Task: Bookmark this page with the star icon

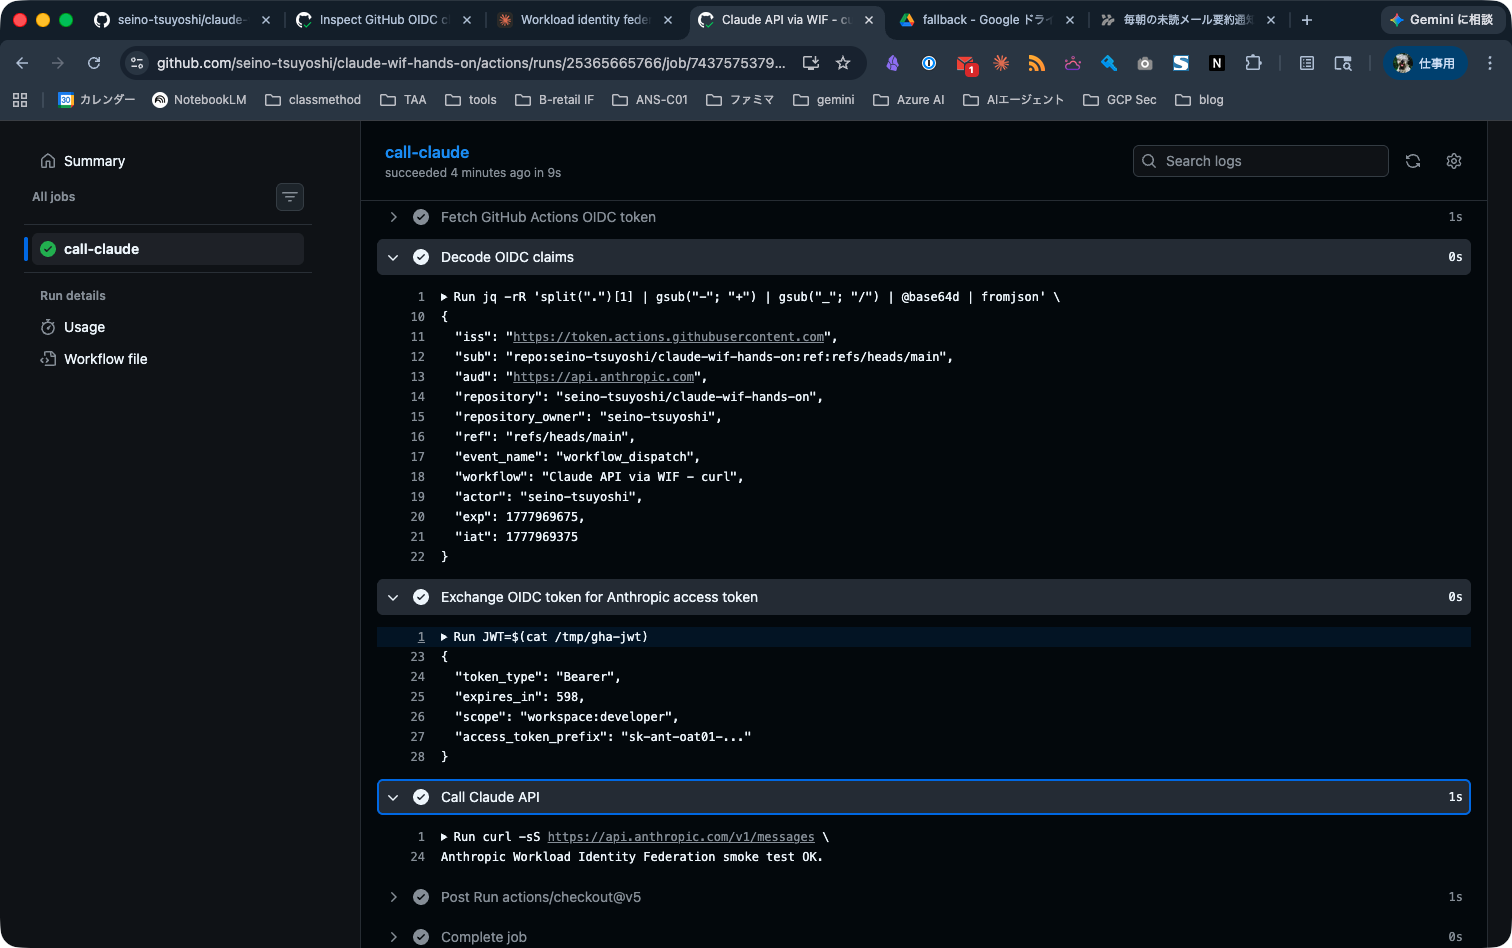Action: (x=843, y=63)
